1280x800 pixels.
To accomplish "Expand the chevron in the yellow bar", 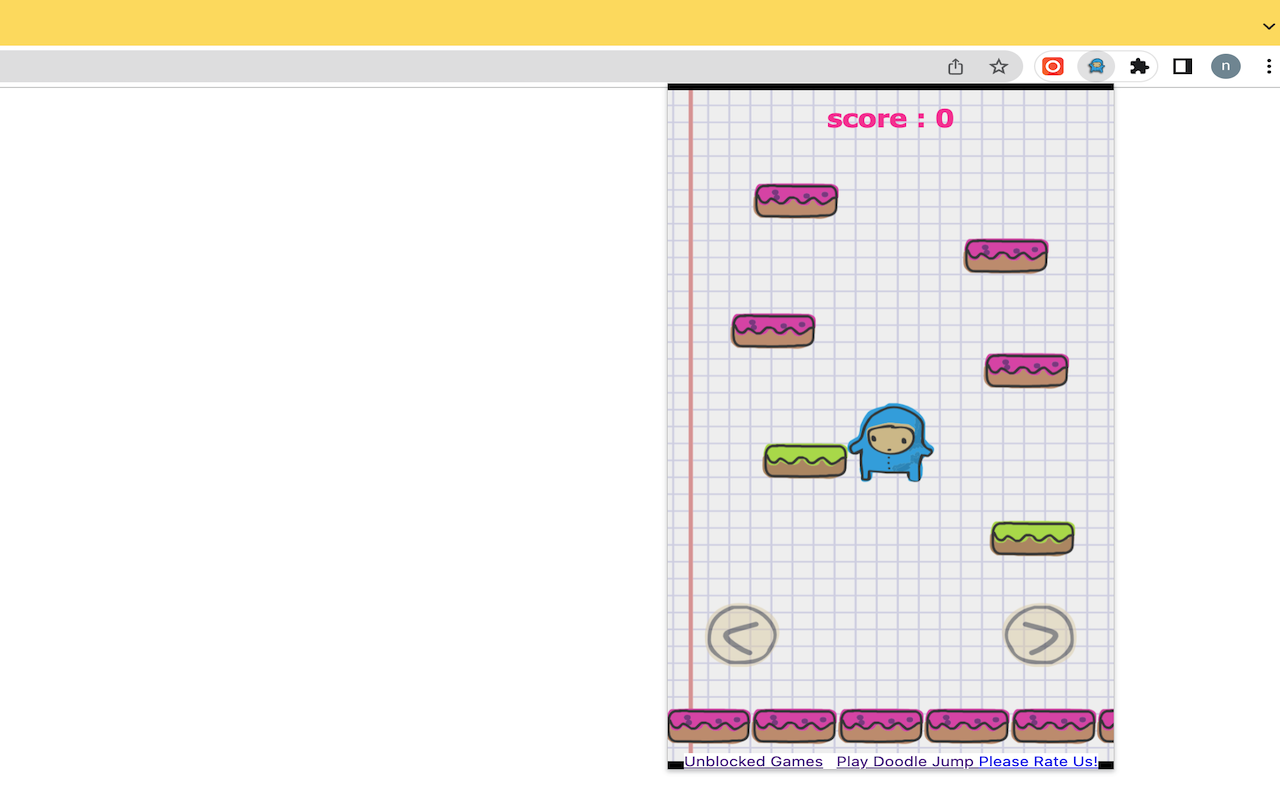I will point(1269,26).
